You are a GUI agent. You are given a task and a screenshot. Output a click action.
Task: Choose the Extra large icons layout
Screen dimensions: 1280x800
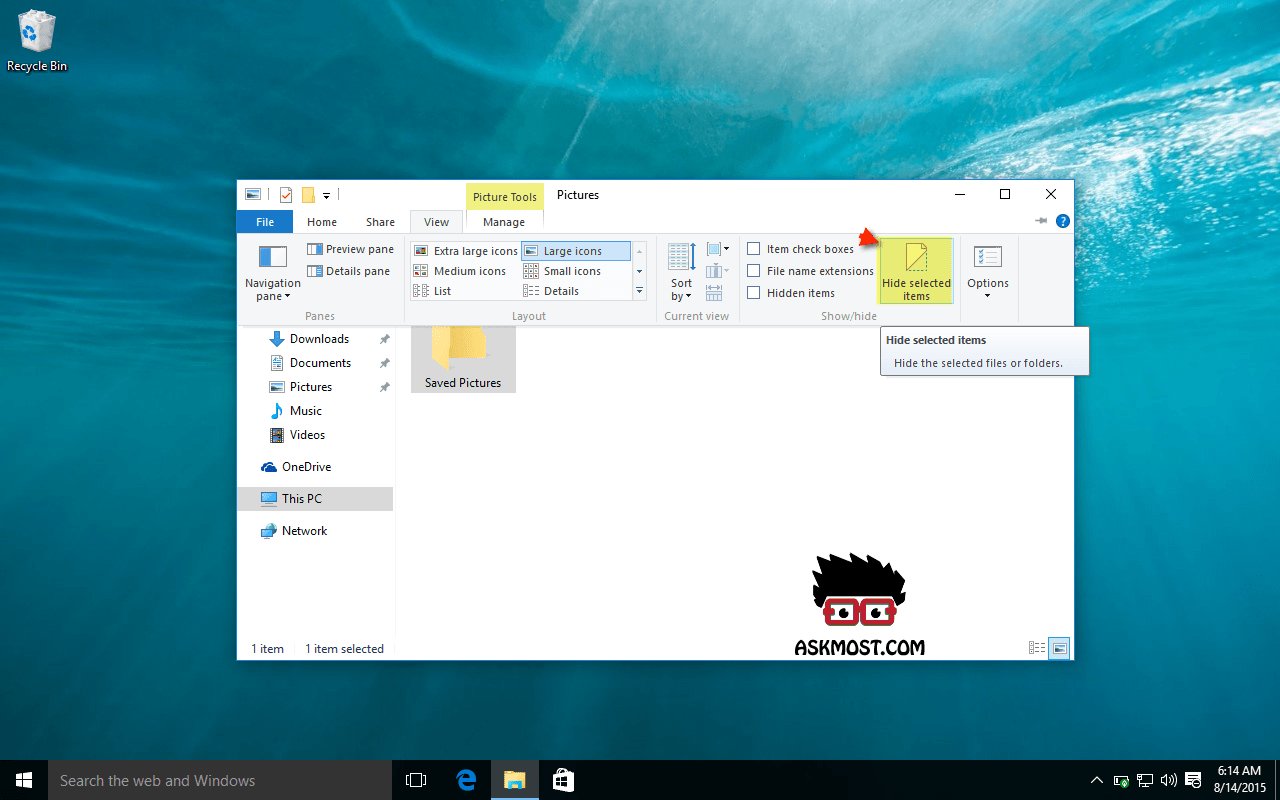click(465, 251)
